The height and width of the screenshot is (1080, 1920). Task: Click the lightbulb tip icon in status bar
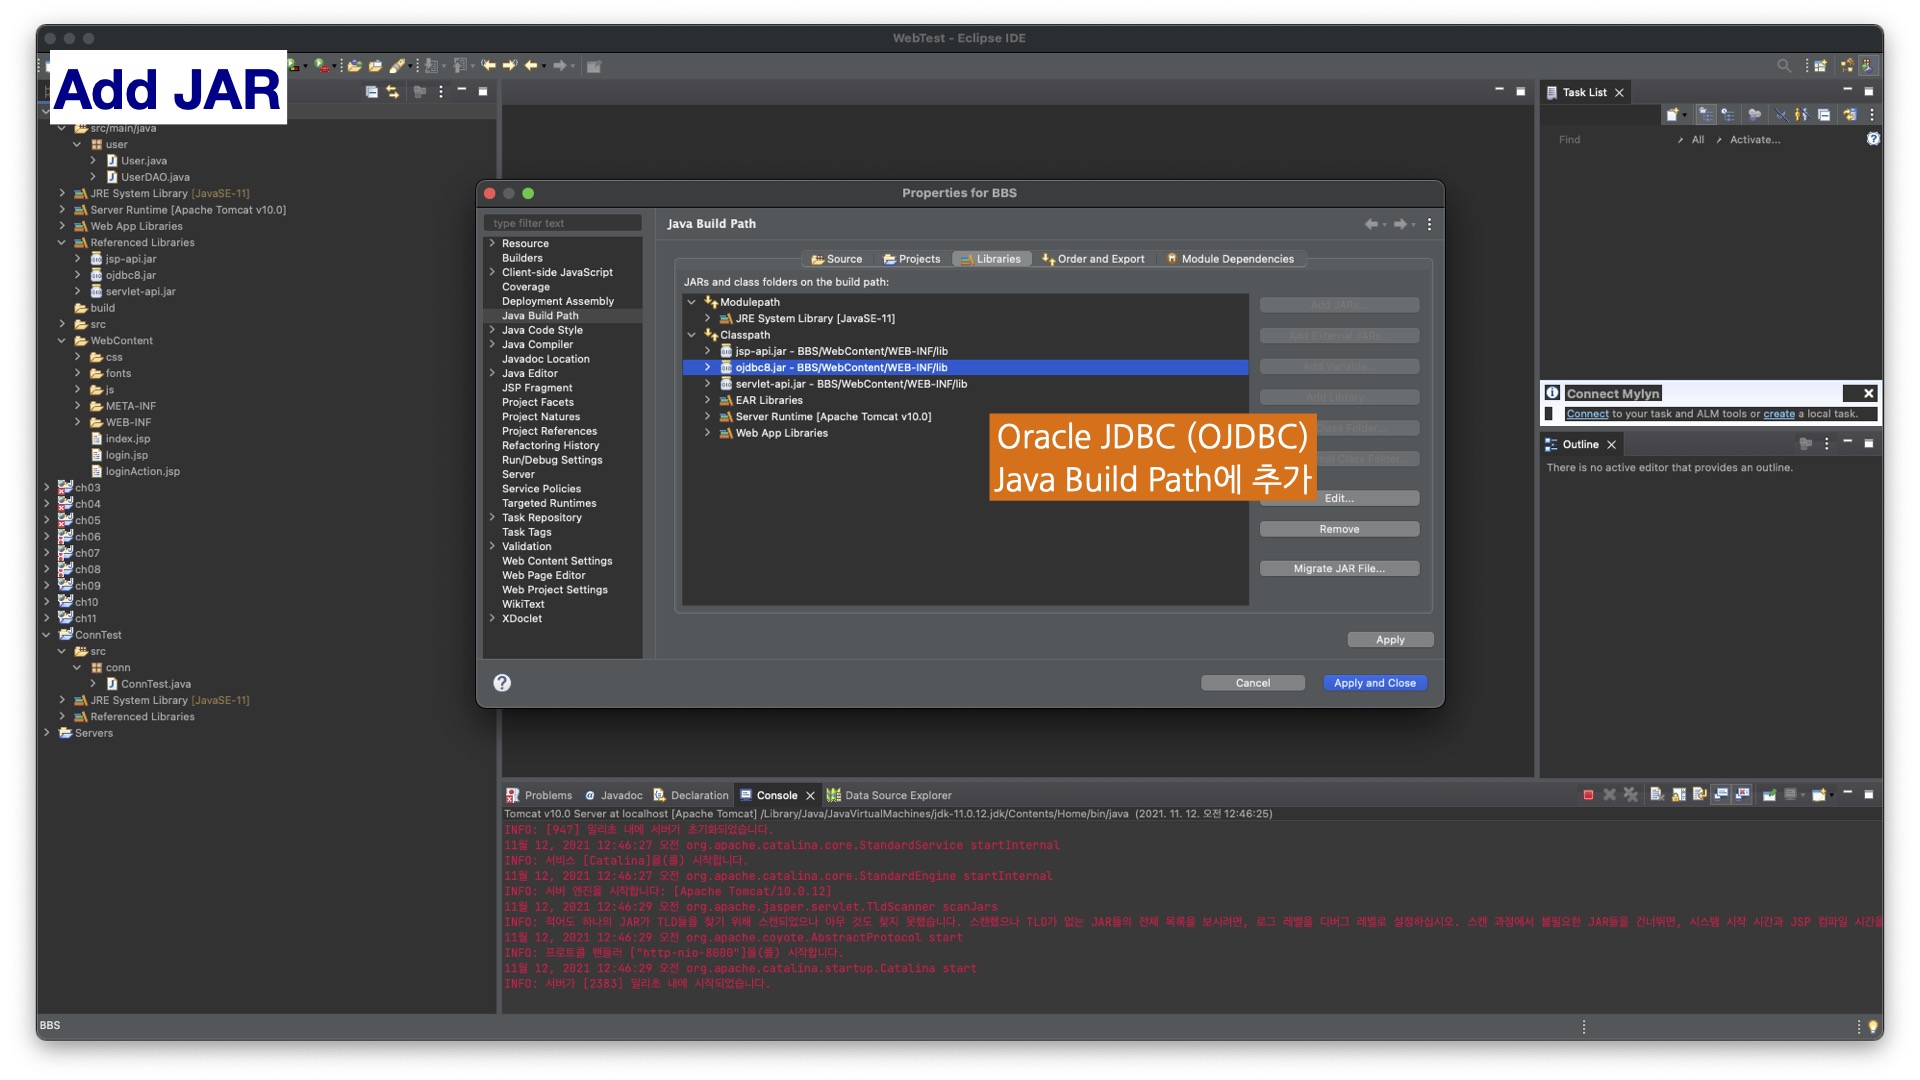(x=1873, y=1026)
